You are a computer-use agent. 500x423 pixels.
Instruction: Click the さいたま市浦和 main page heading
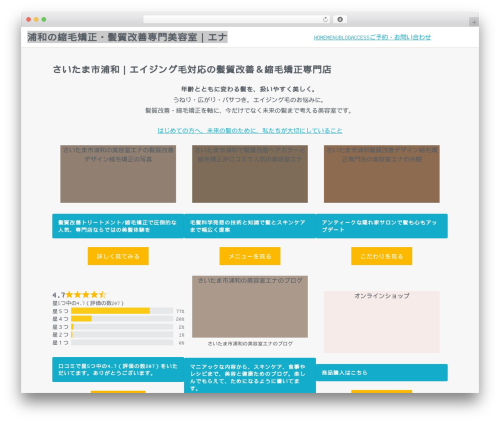coord(192,69)
